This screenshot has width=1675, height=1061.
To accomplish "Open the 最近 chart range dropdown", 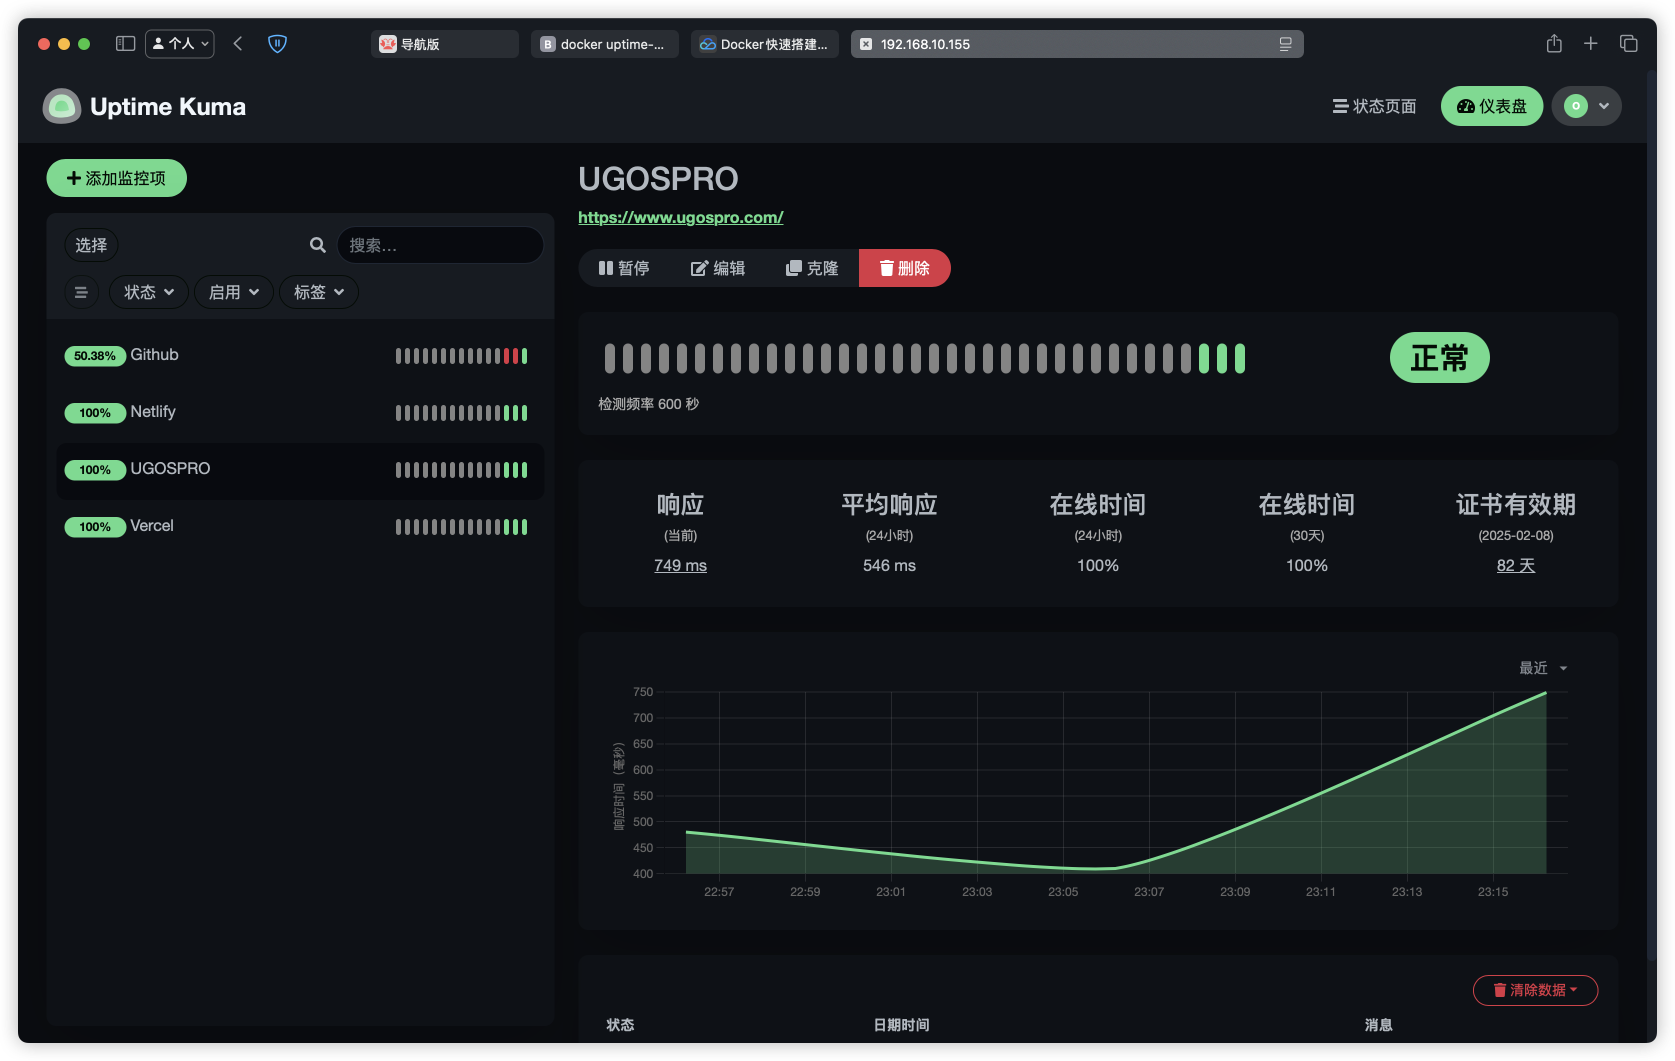I will [1543, 668].
